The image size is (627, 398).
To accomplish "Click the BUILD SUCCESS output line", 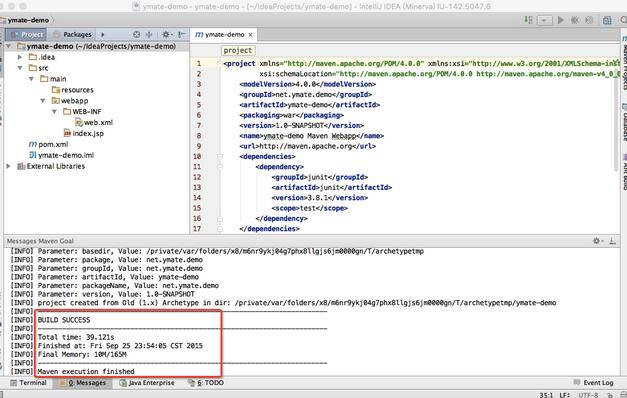I will 64,320.
